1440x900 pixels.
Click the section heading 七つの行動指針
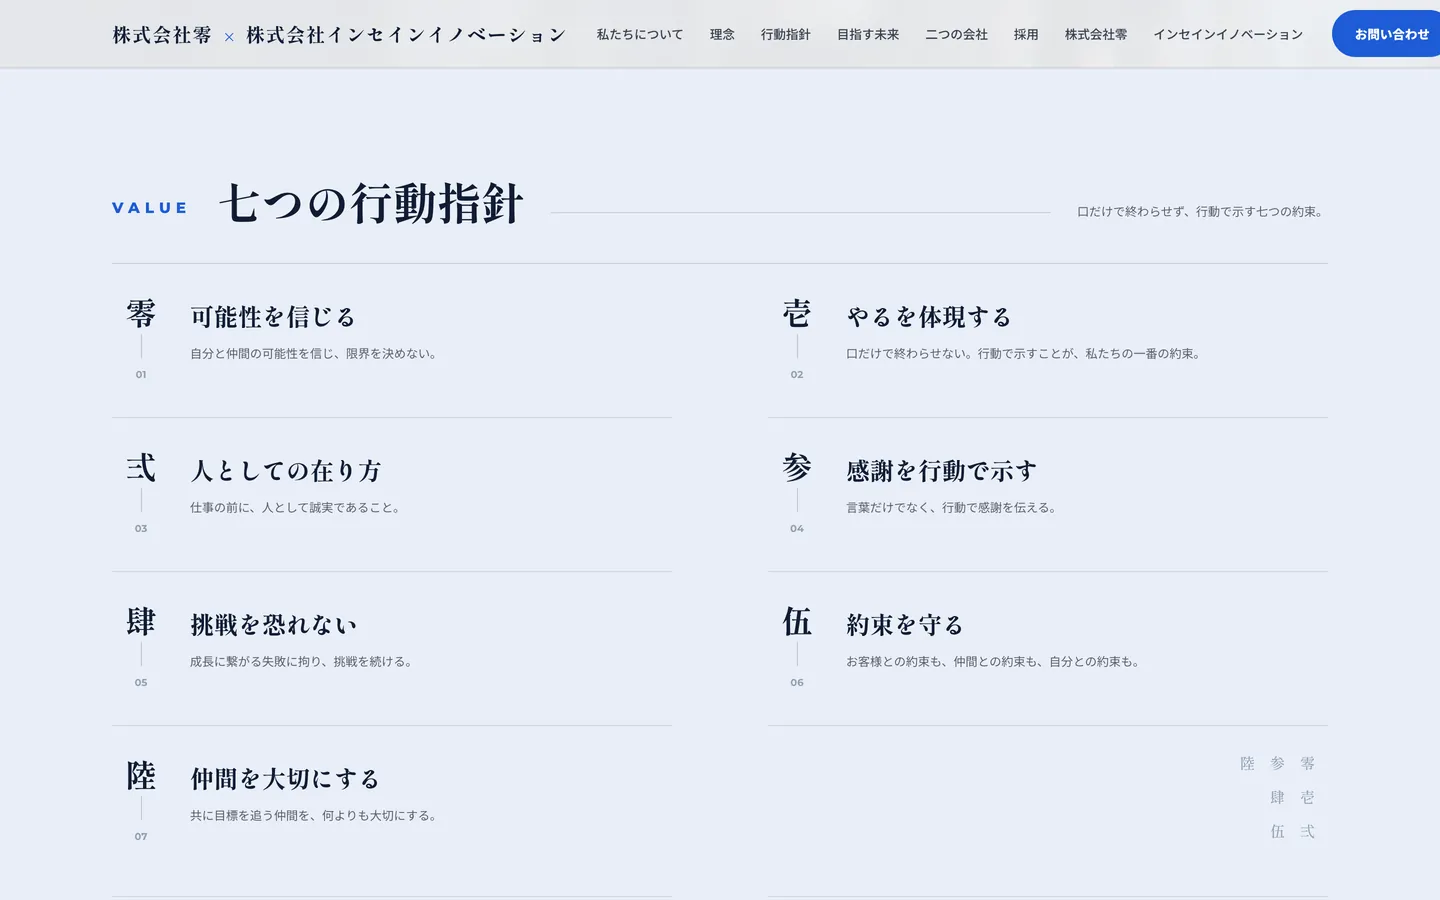[371, 203]
